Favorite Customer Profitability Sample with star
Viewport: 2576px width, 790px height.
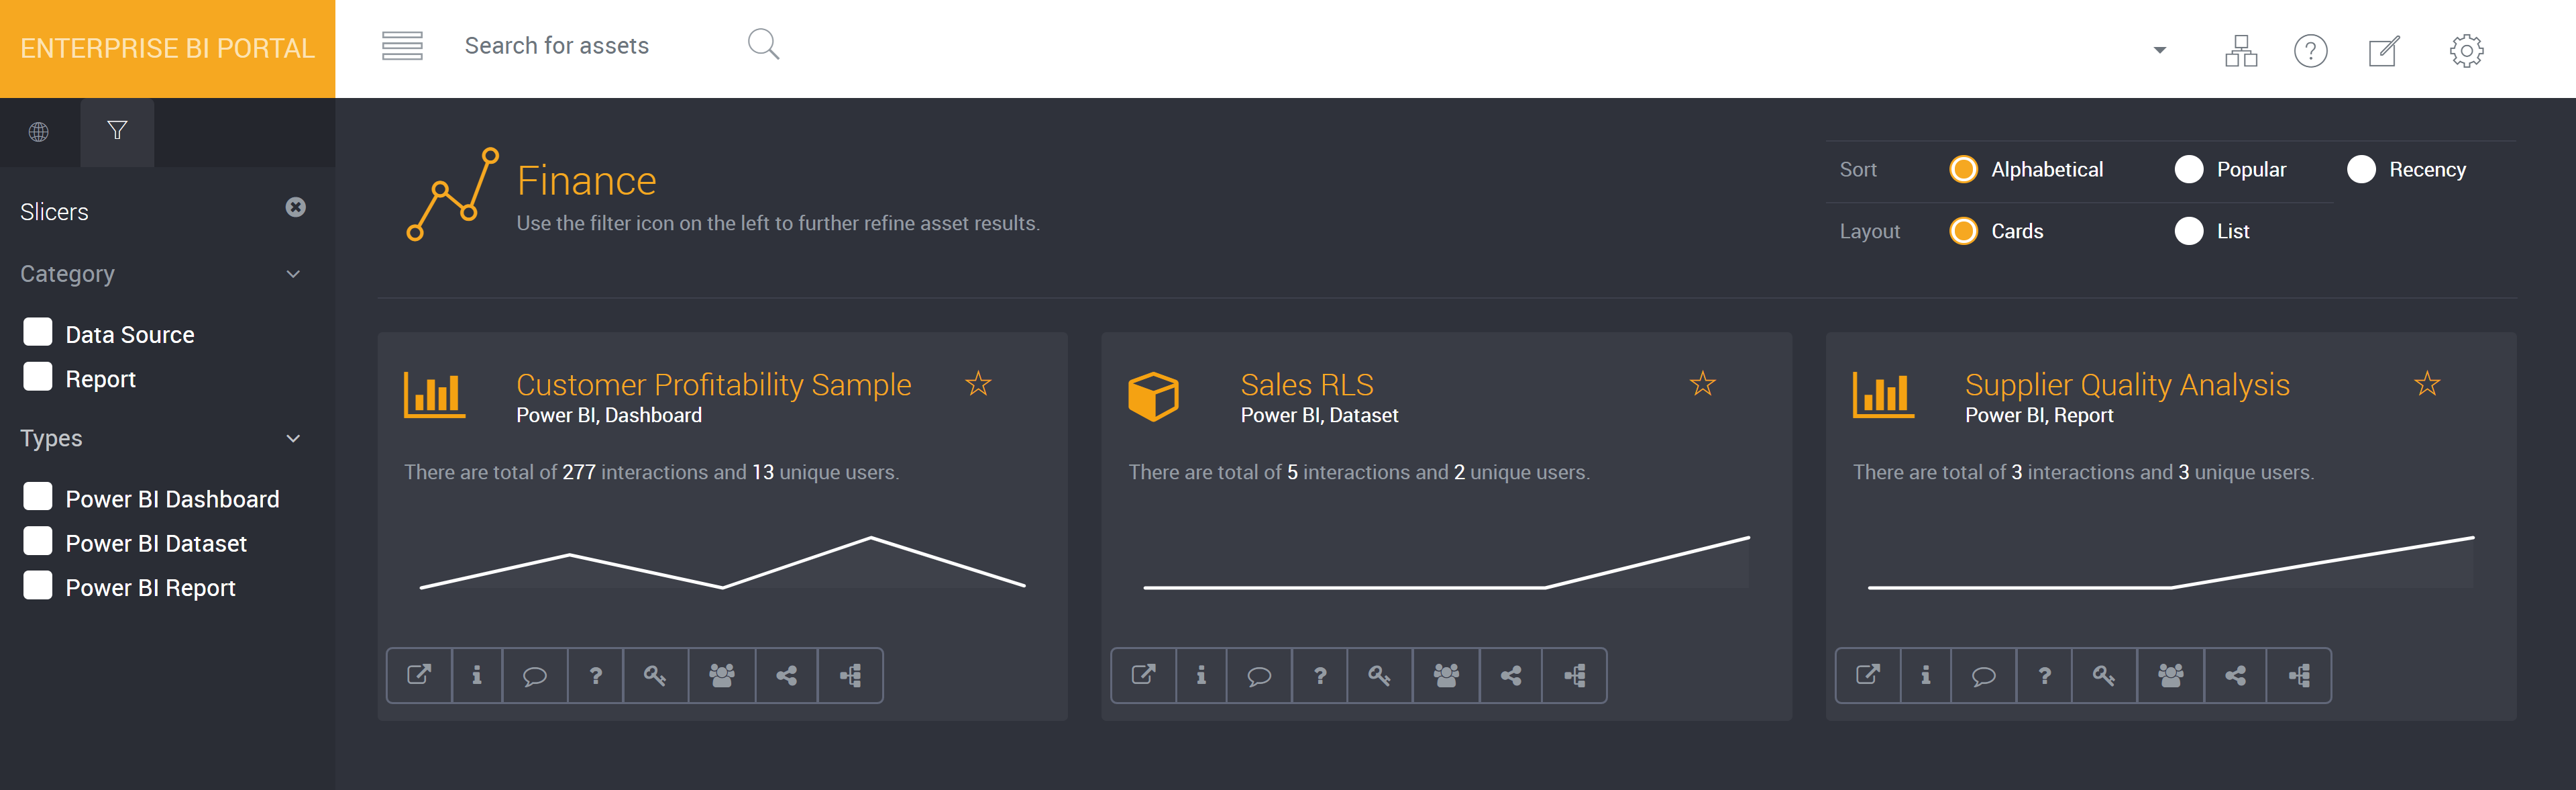point(978,383)
